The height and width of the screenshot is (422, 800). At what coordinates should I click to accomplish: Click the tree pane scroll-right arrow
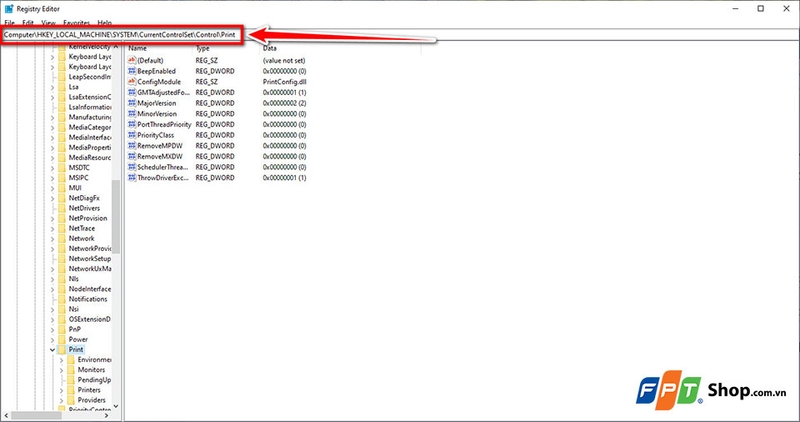pyautogui.click(x=107, y=416)
